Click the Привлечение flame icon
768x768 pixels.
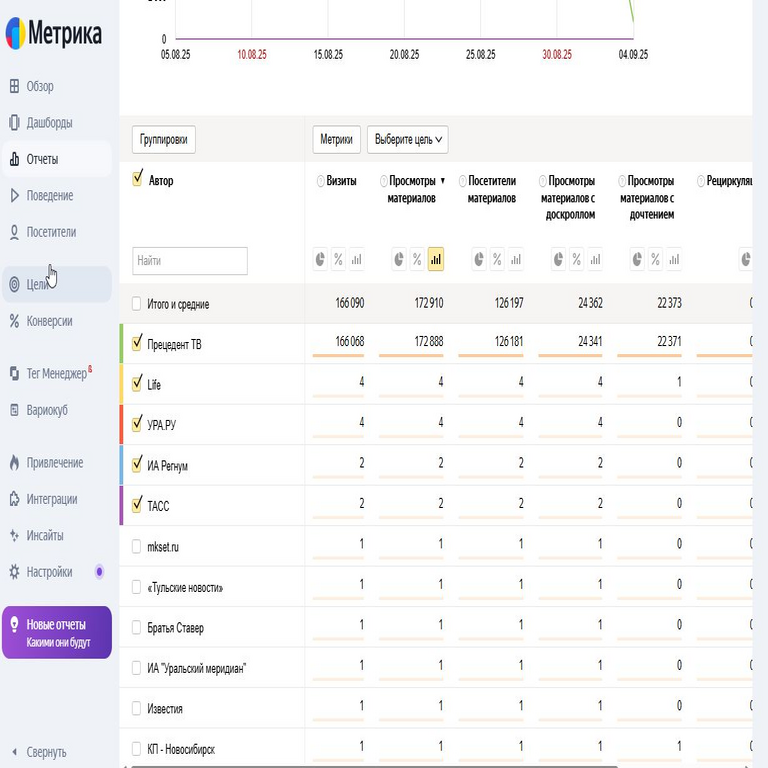click(15, 462)
